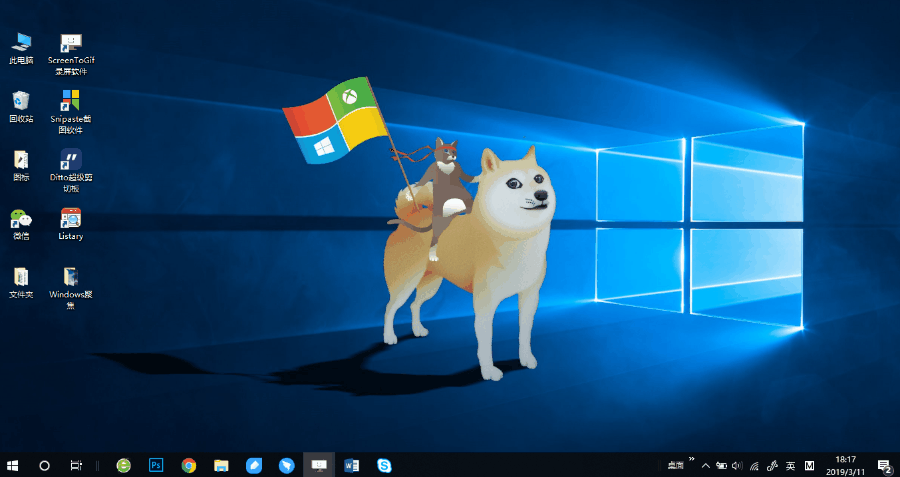Viewport: 900px width, 477px height.
Task: Select the ScreenToGif 录屏软件 shortcut
Action: pos(71,55)
